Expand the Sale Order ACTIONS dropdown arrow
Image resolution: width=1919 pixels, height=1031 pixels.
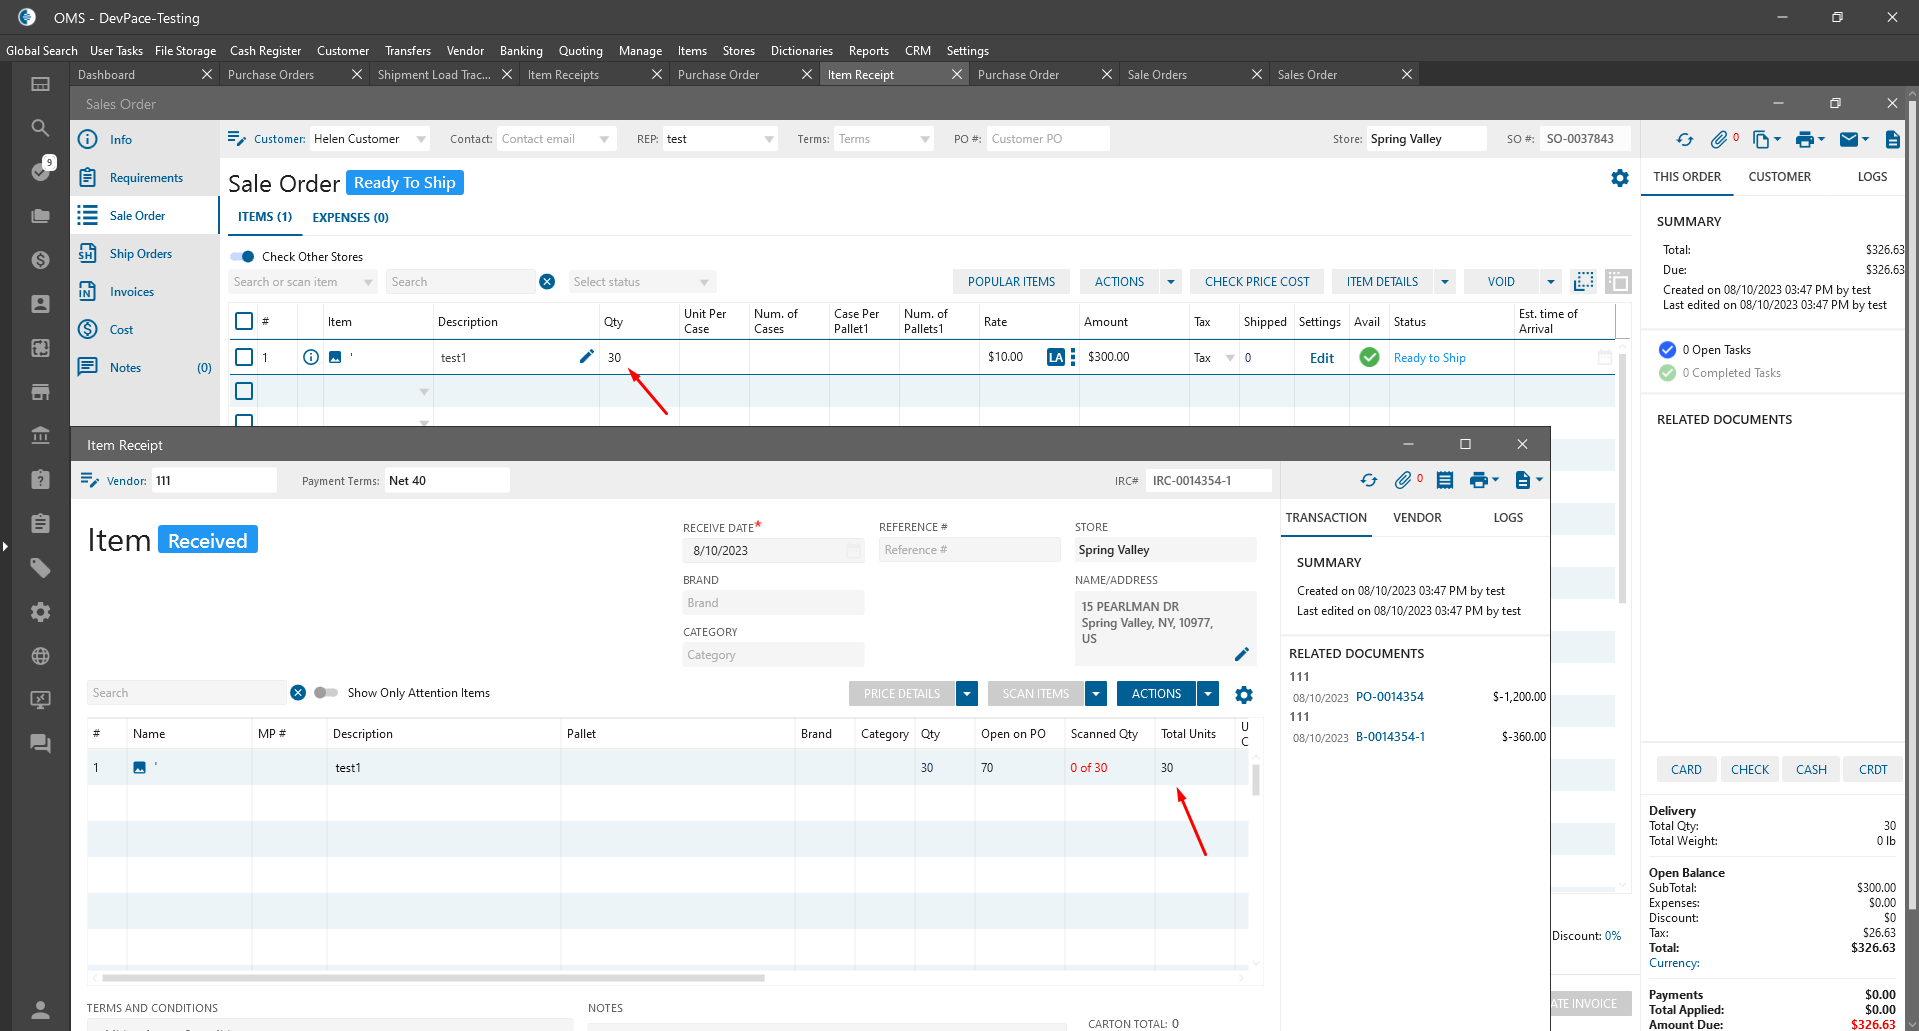click(x=1171, y=282)
